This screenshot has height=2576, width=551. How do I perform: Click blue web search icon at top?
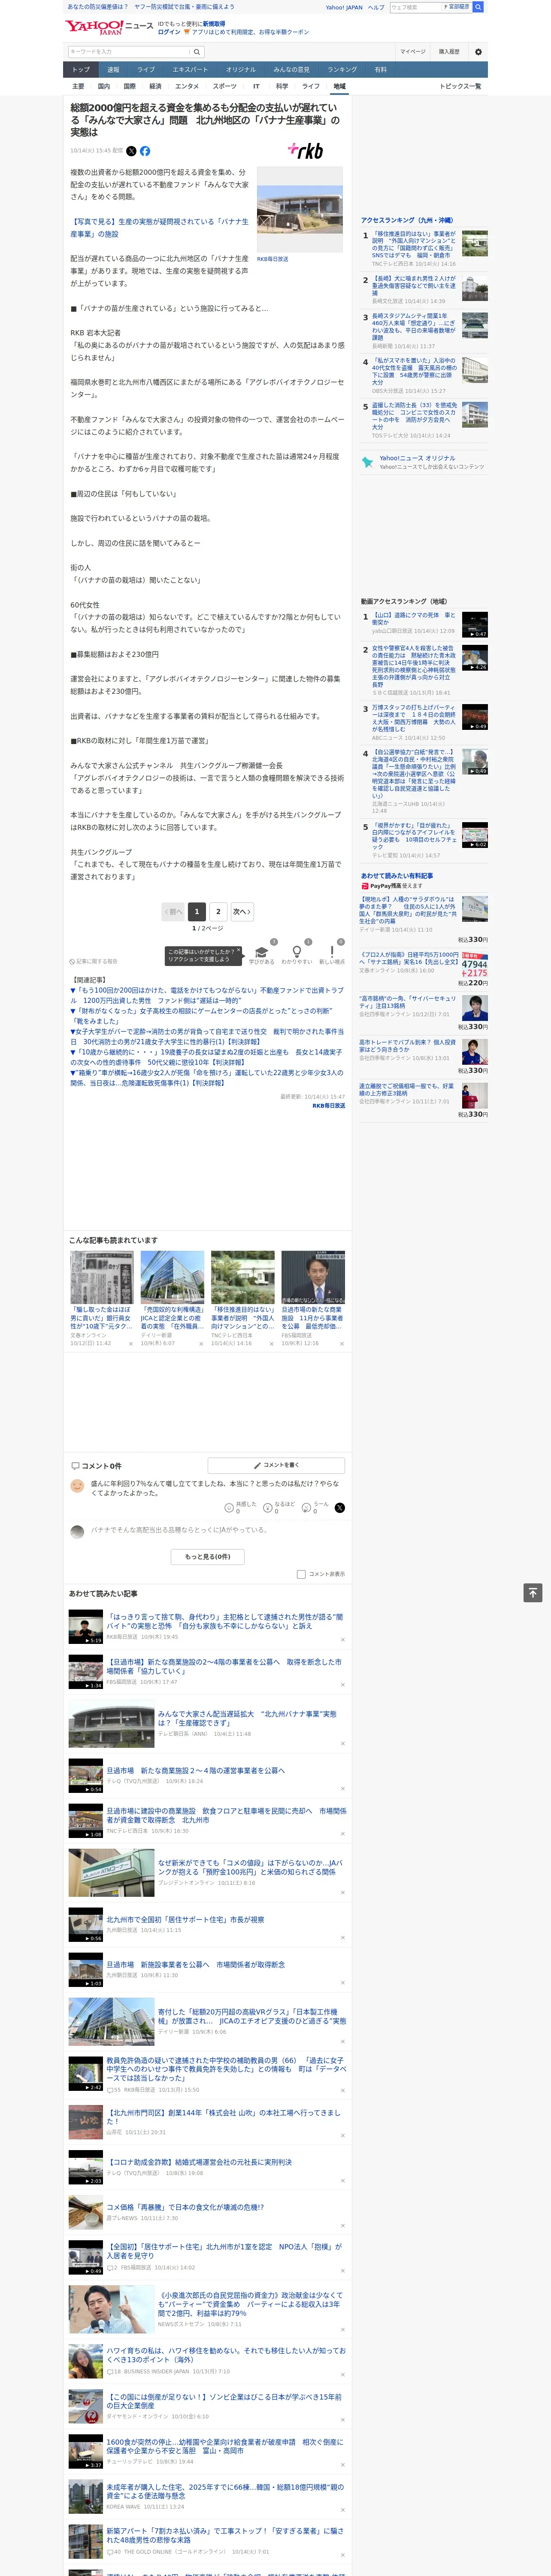tap(478, 7)
